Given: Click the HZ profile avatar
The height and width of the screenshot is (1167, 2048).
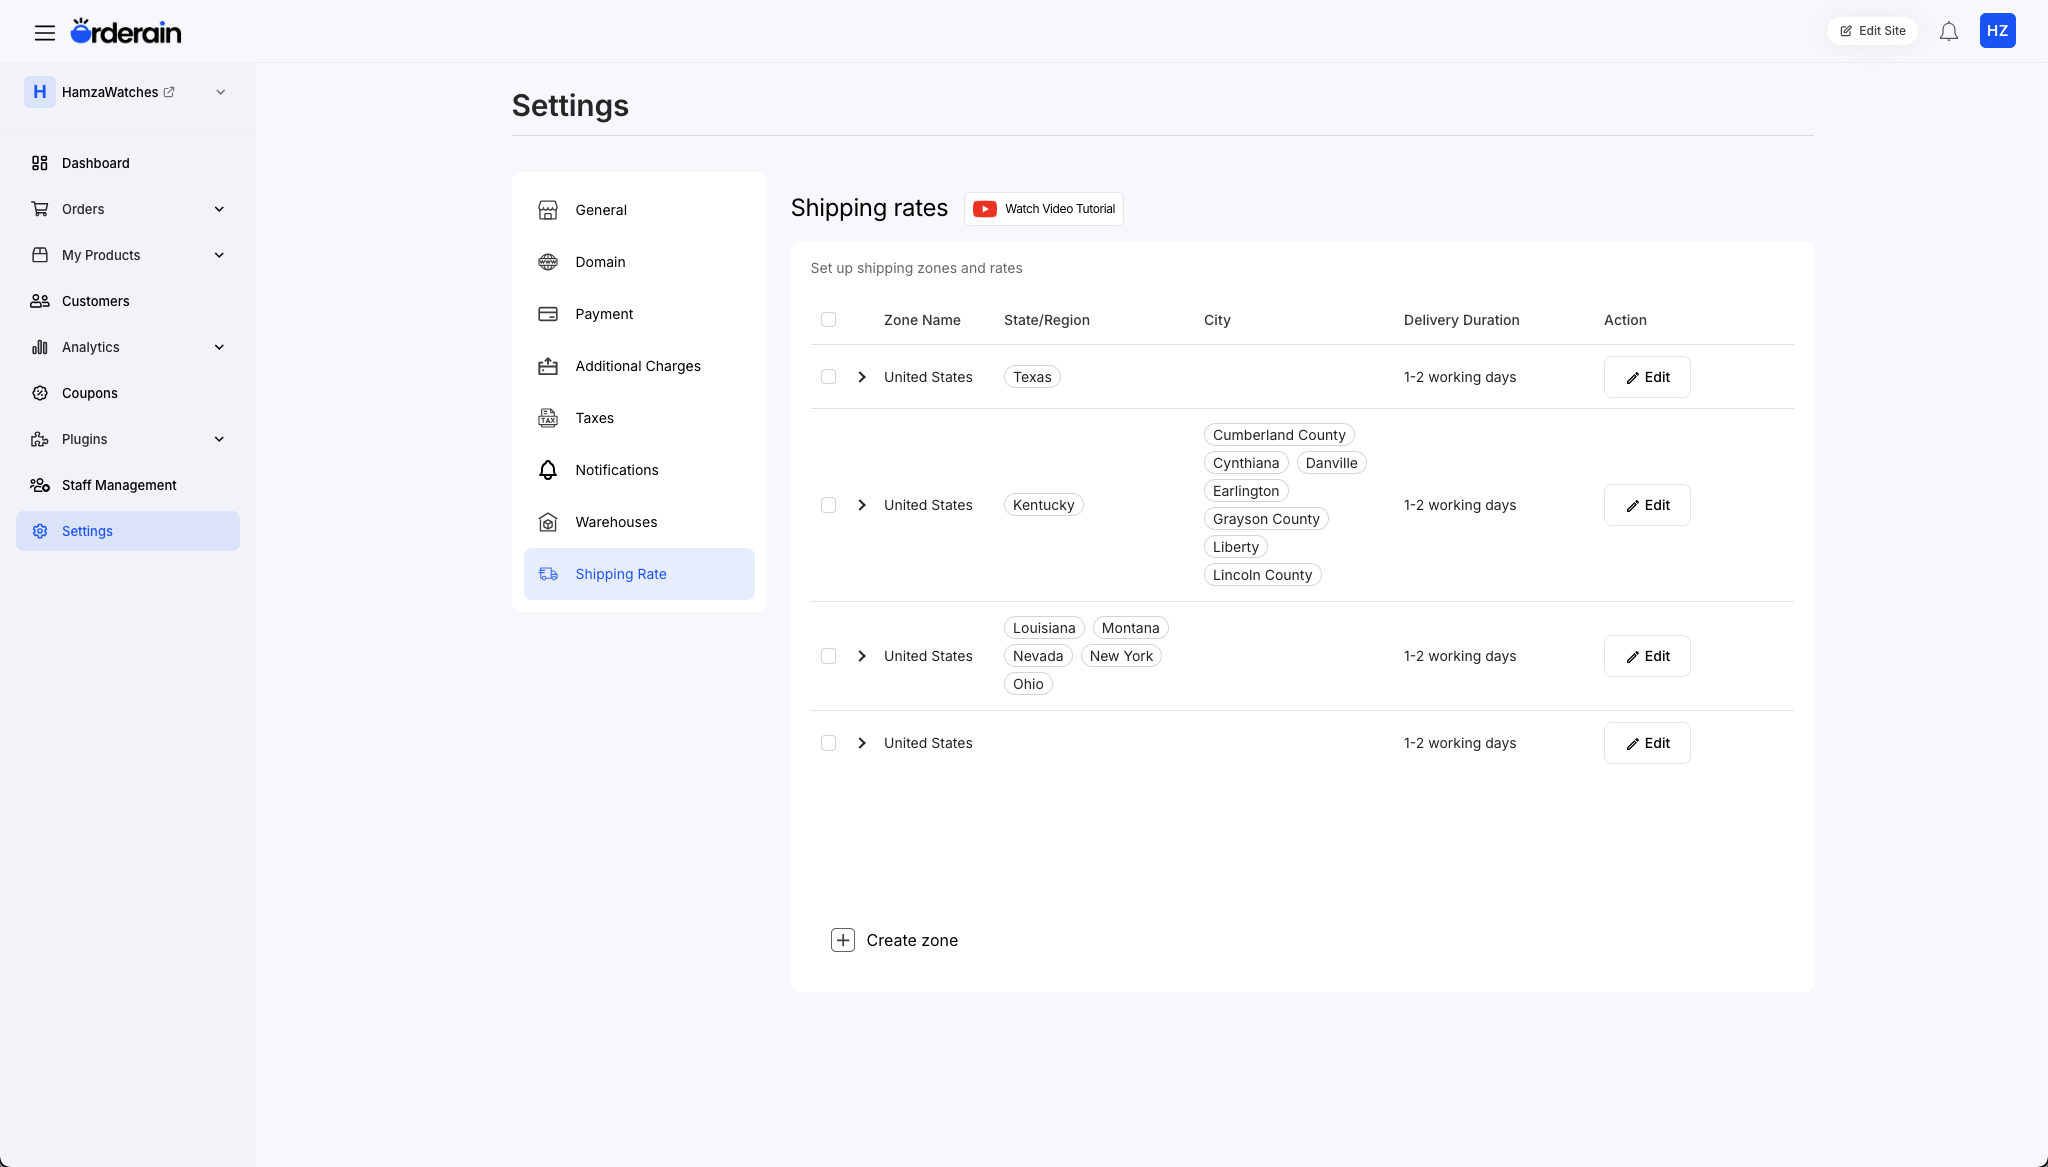Looking at the screenshot, I should 1997,31.
